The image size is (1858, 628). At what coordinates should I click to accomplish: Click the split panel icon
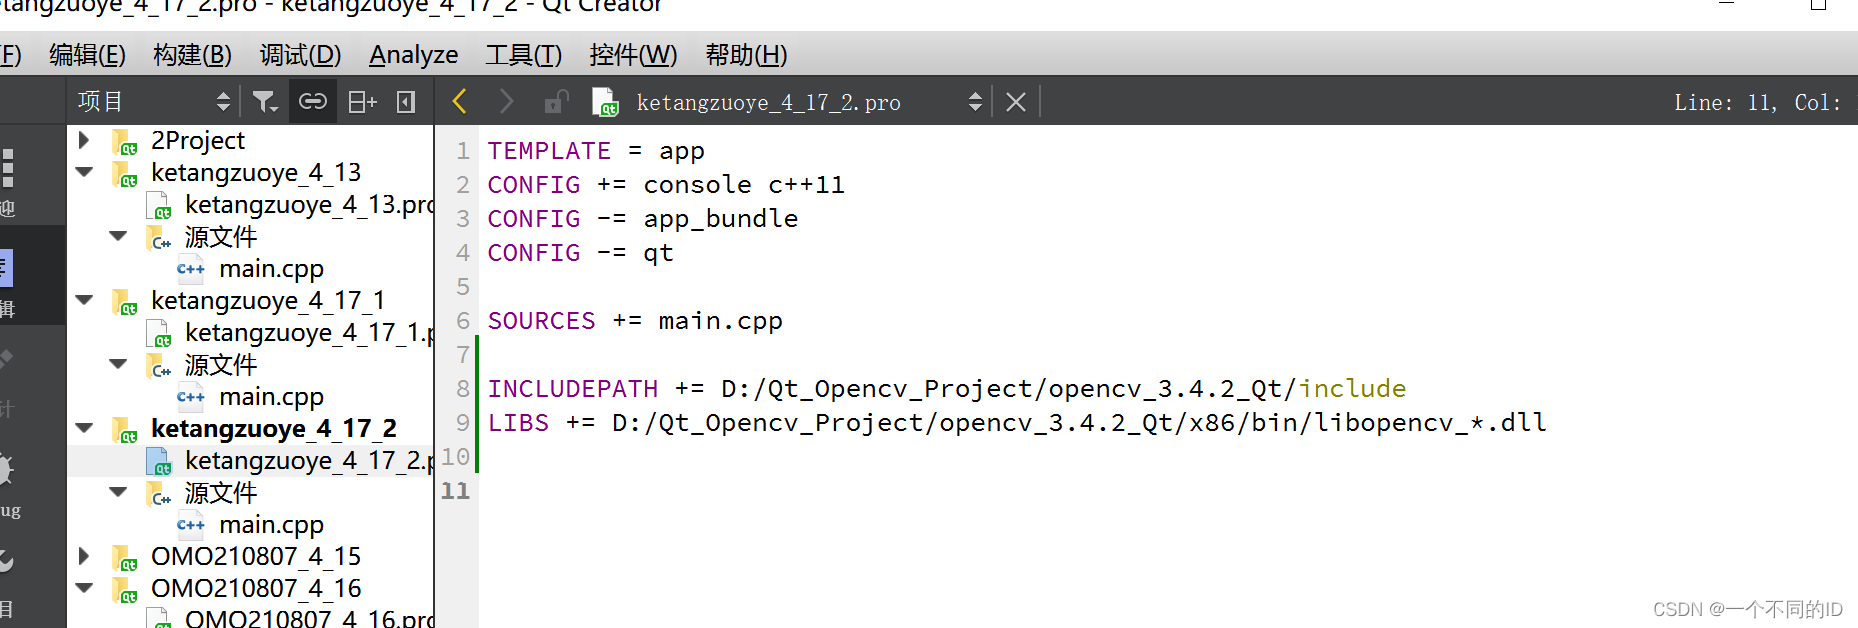361,101
